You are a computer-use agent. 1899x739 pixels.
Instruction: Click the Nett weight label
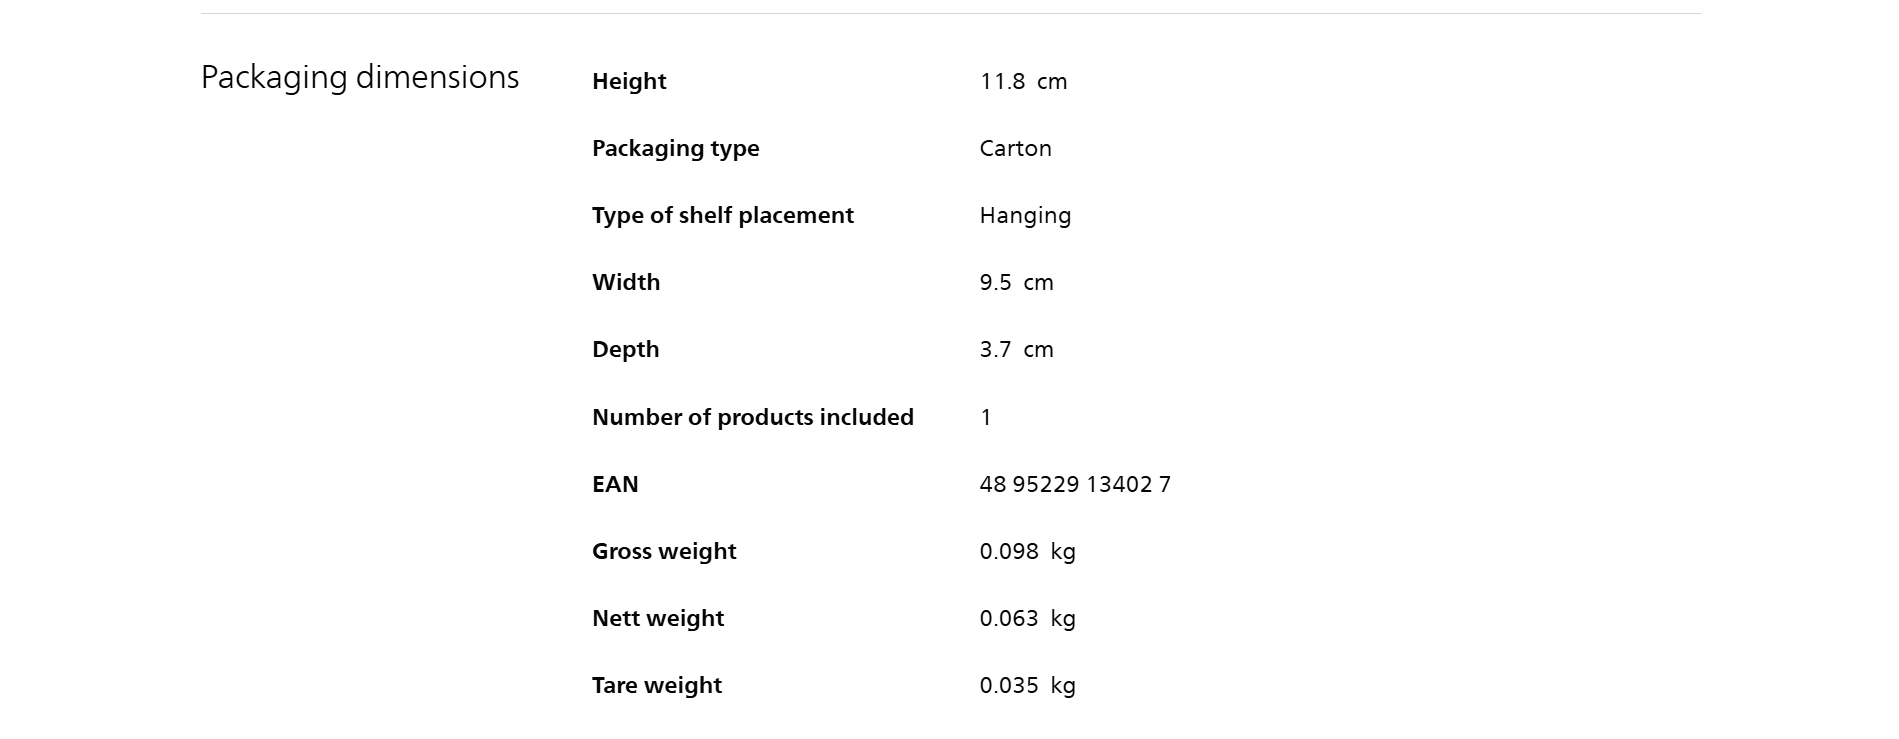658,618
